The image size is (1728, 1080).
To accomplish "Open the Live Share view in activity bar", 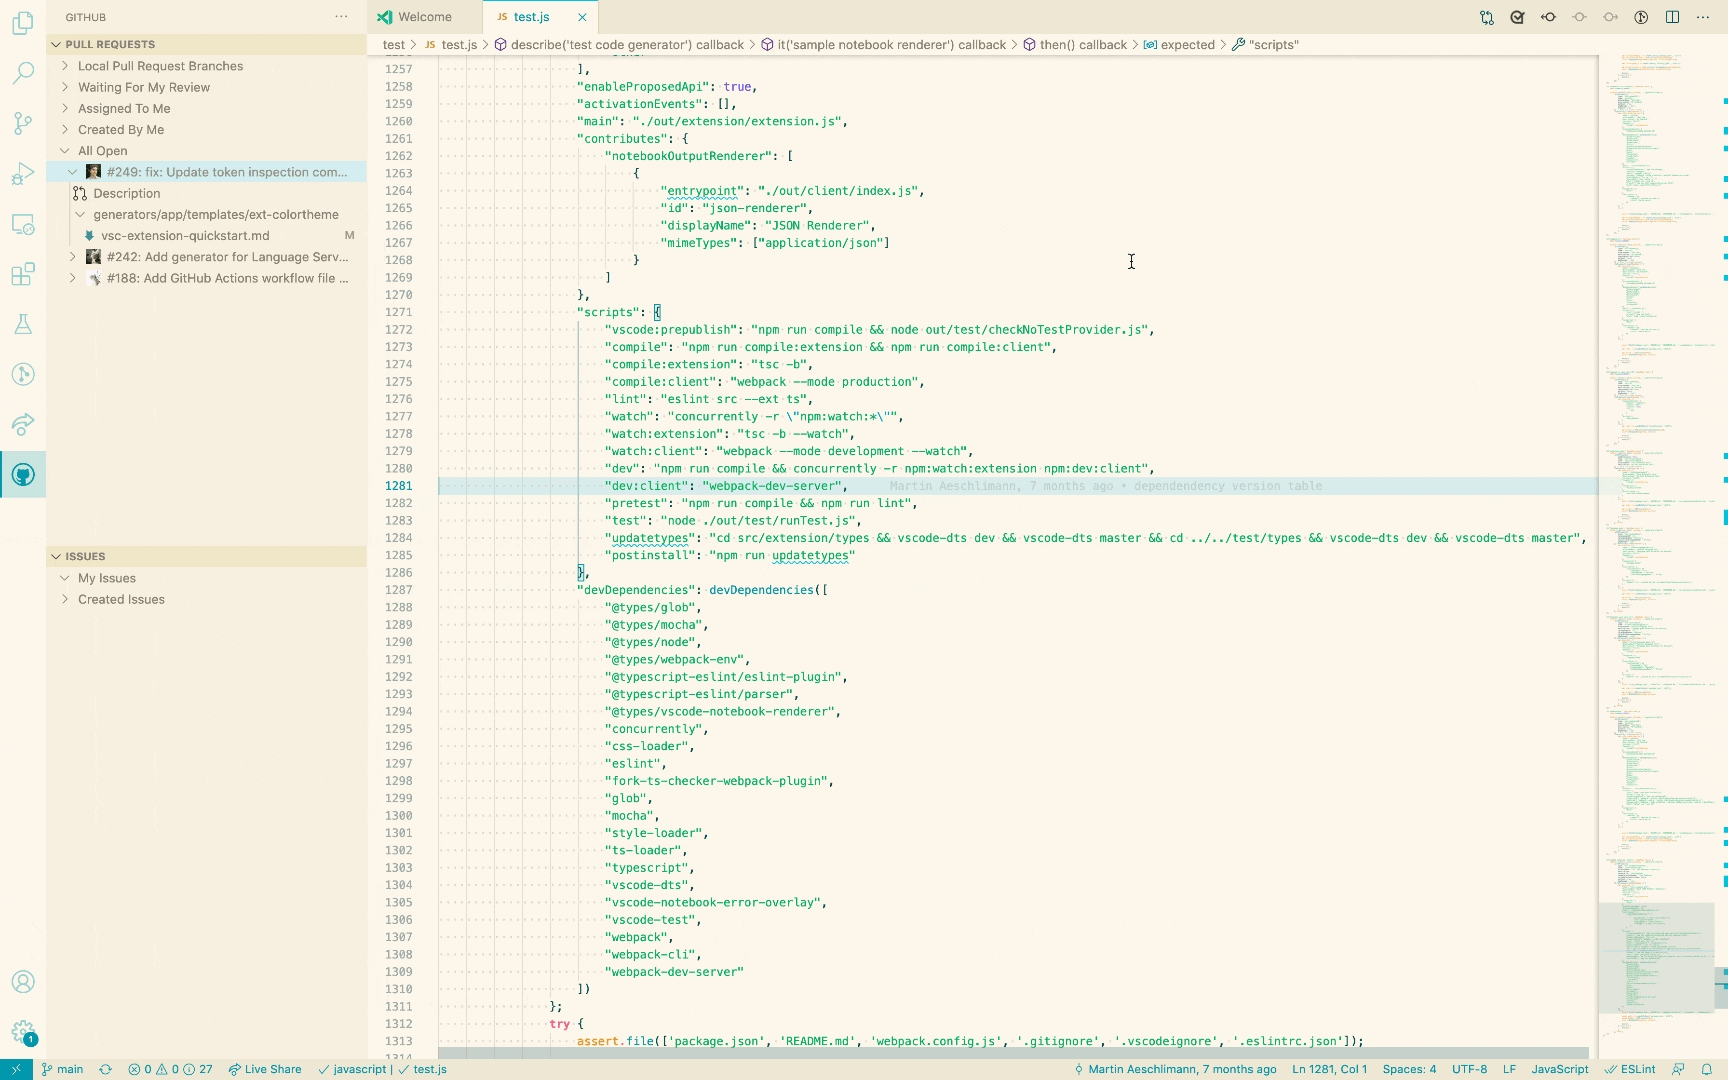I will tap(23, 424).
